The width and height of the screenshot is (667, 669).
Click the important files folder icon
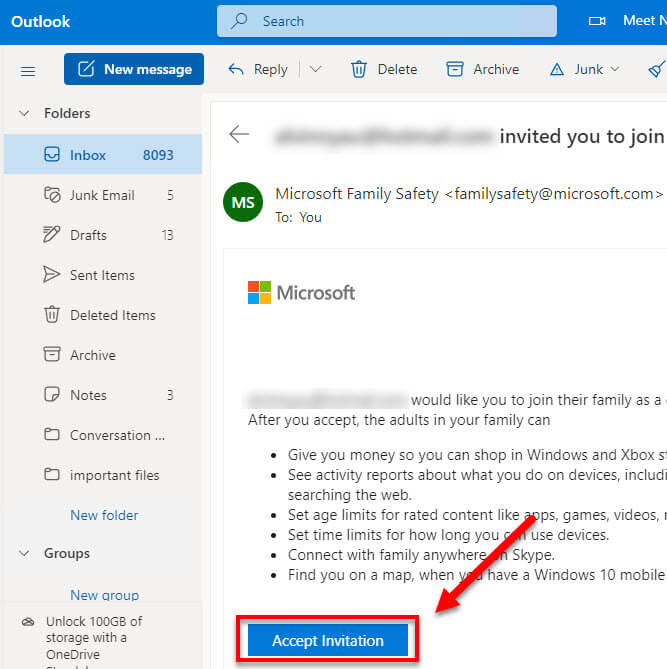[52, 474]
